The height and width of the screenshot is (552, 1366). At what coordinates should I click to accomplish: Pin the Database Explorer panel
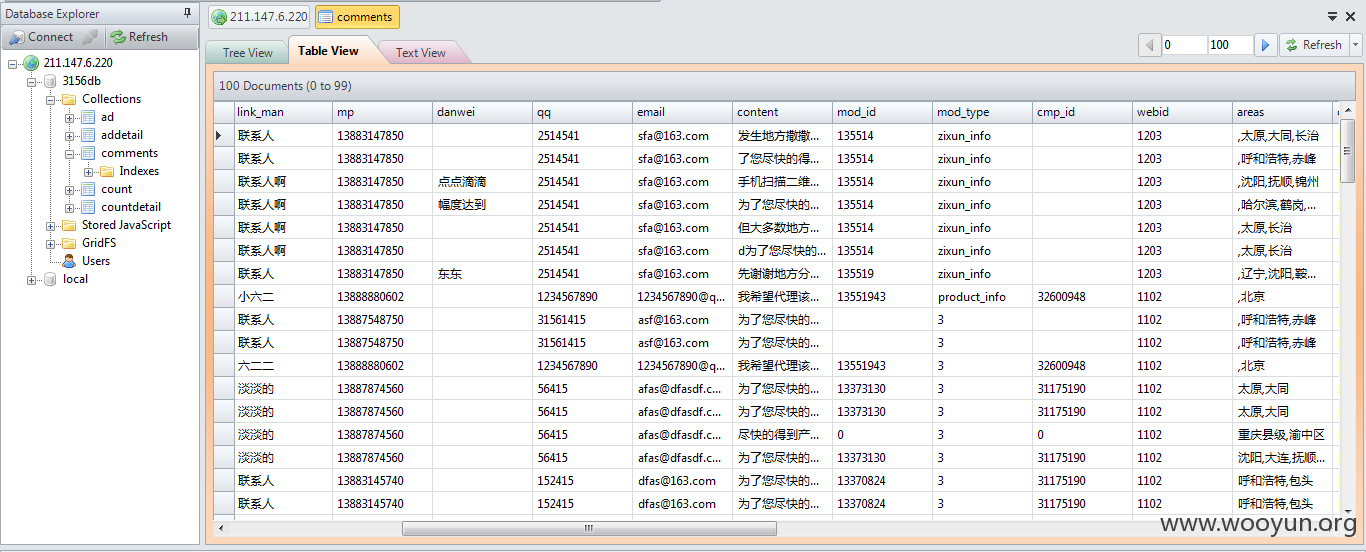[x=187, y=13]
